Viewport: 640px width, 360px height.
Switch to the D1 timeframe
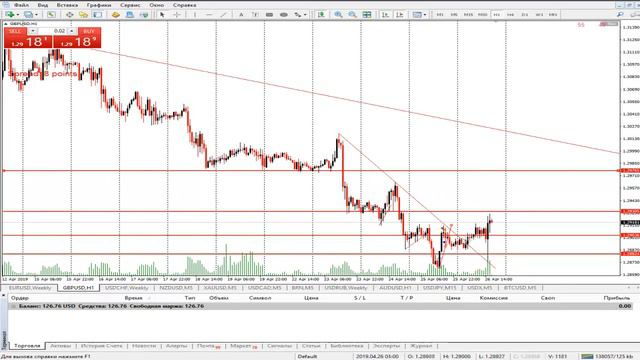pos(525,15)
